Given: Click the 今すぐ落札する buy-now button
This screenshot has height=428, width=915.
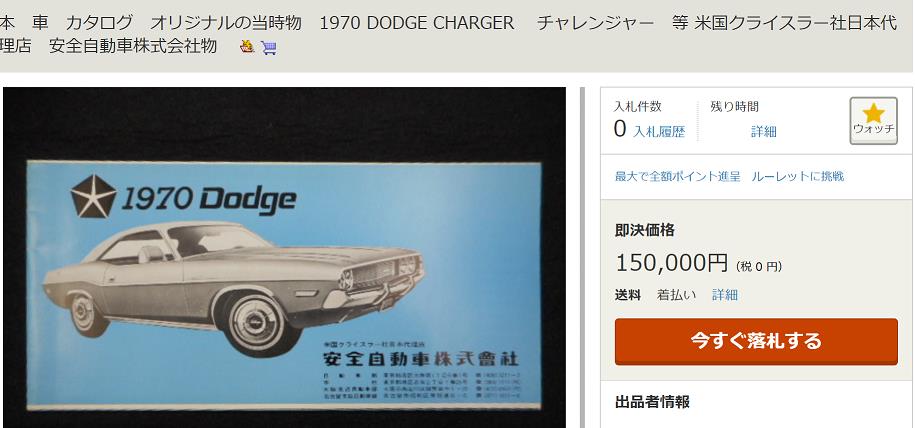Looking at the screenshot, I should [x=756, y=342].
